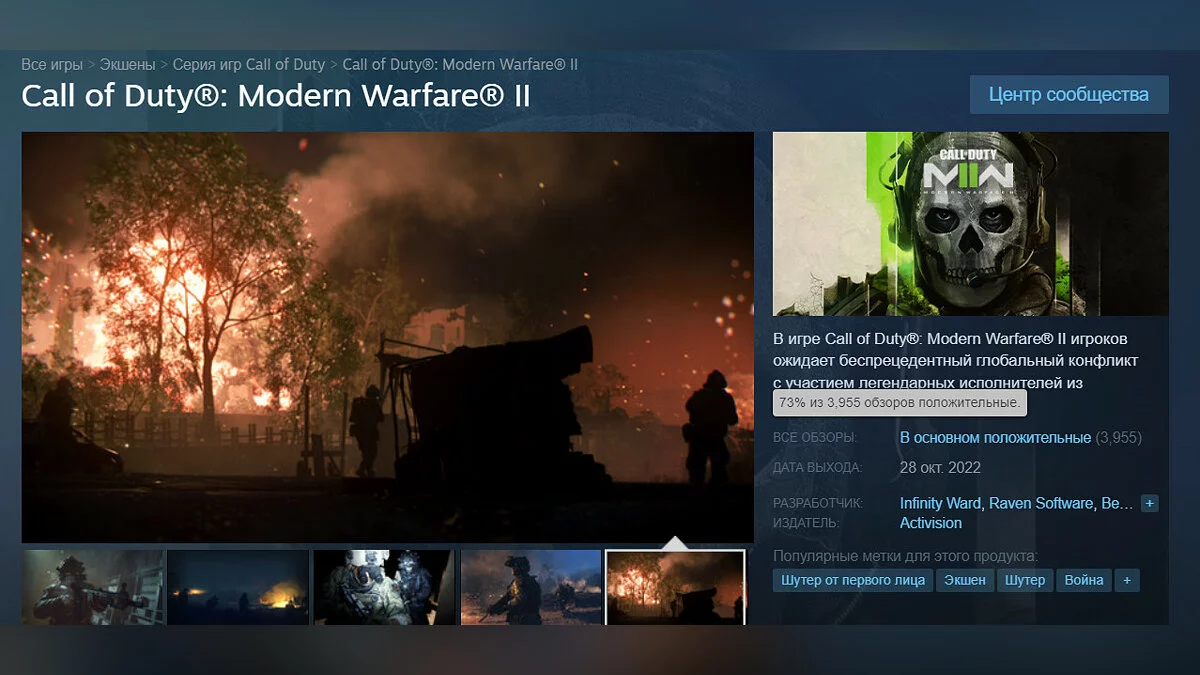Click the main burning forest screenshot

click(388, 337)
